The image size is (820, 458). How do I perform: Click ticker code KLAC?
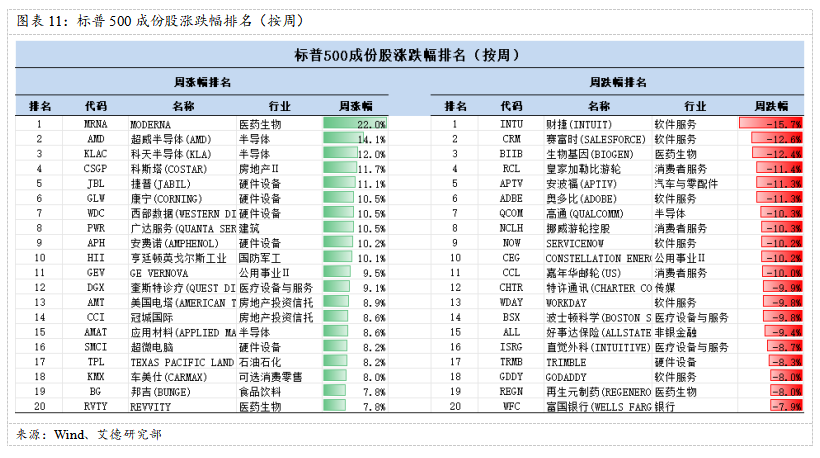(96, 154)
